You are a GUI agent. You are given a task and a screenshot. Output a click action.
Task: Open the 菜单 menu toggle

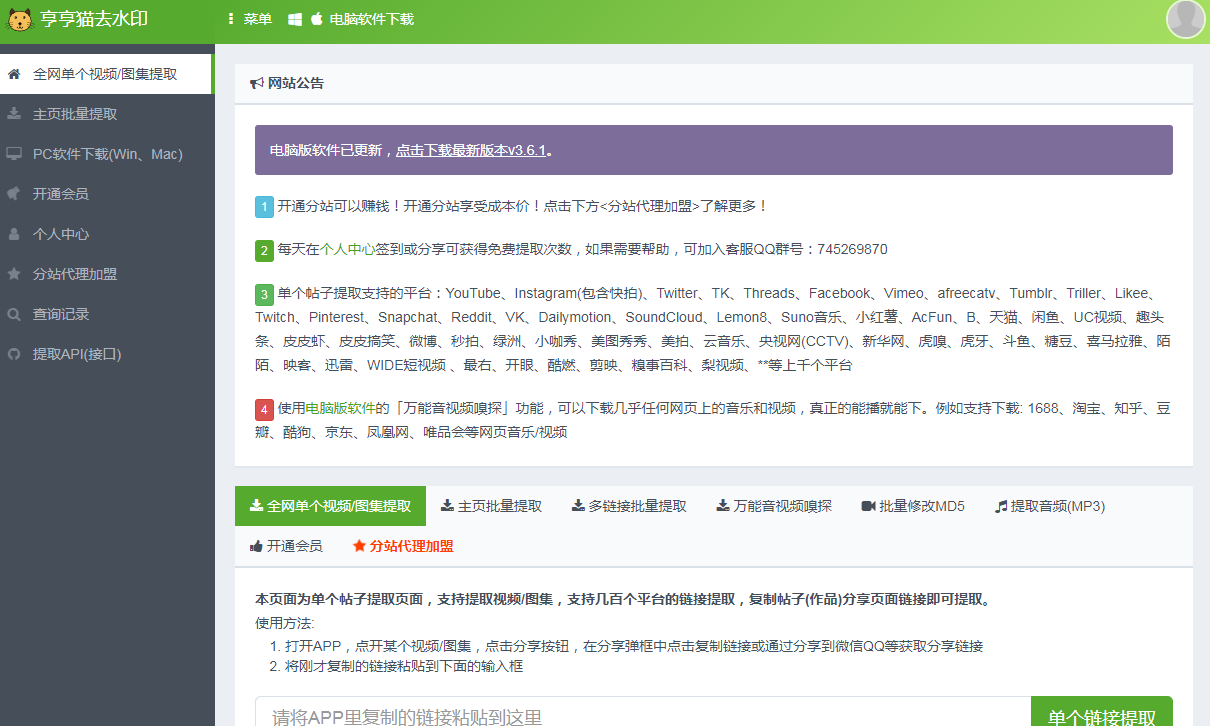[250, 19]
